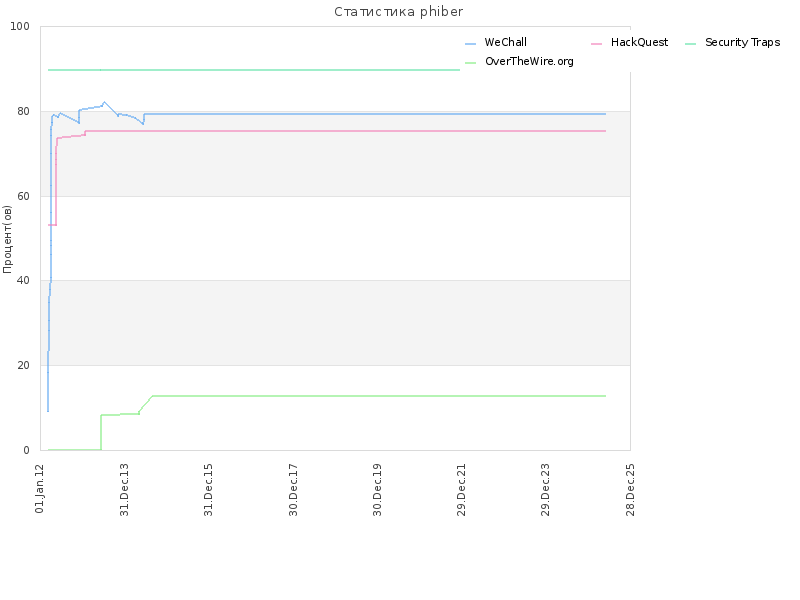The width and height of the screenshot is (800, 600).
Task: Click the chart title Статистика phiber
Action: [398, 12]
